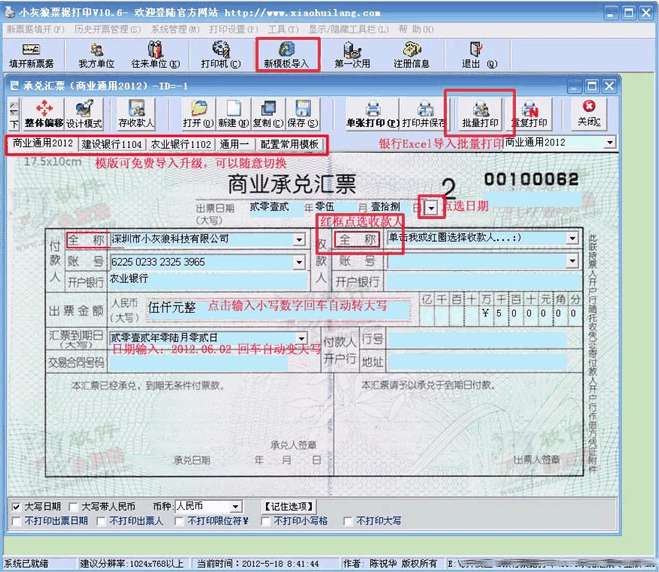Viewport: 659px width, 572px height.
Task: Expand payer 全称 dropdown 深圳市小灰狼科技有限公司
Action: pos(299,240)
